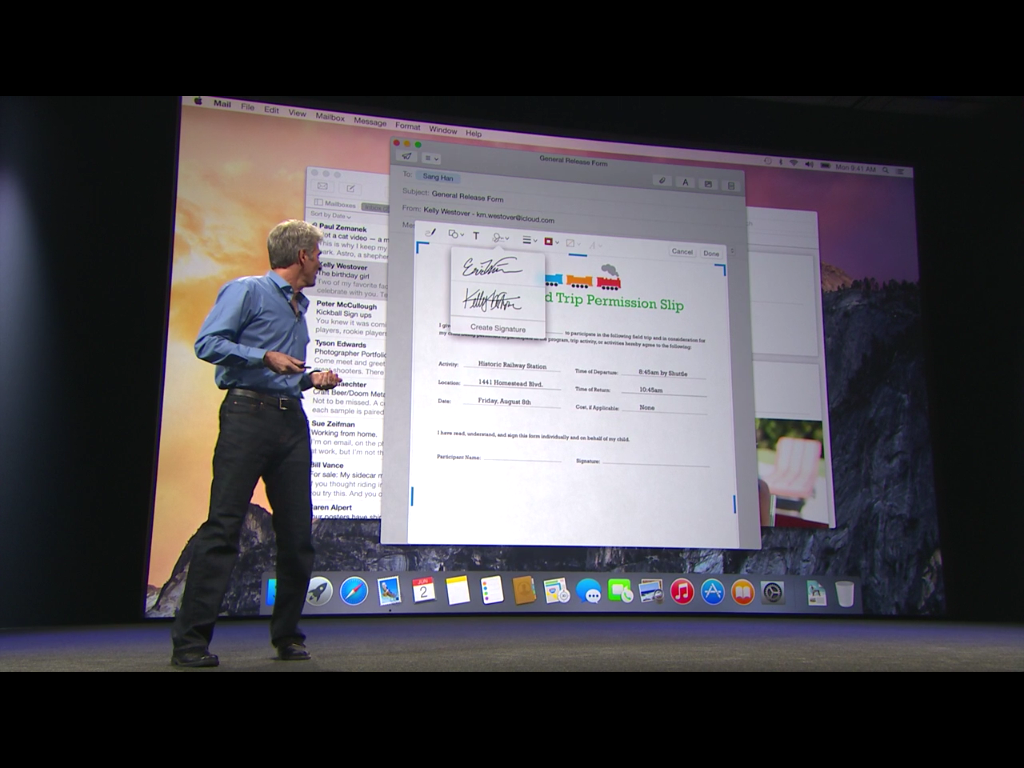Open System Preferences from the Dock
Viewport: 1024px width, 768px height.
click(773, 593)
